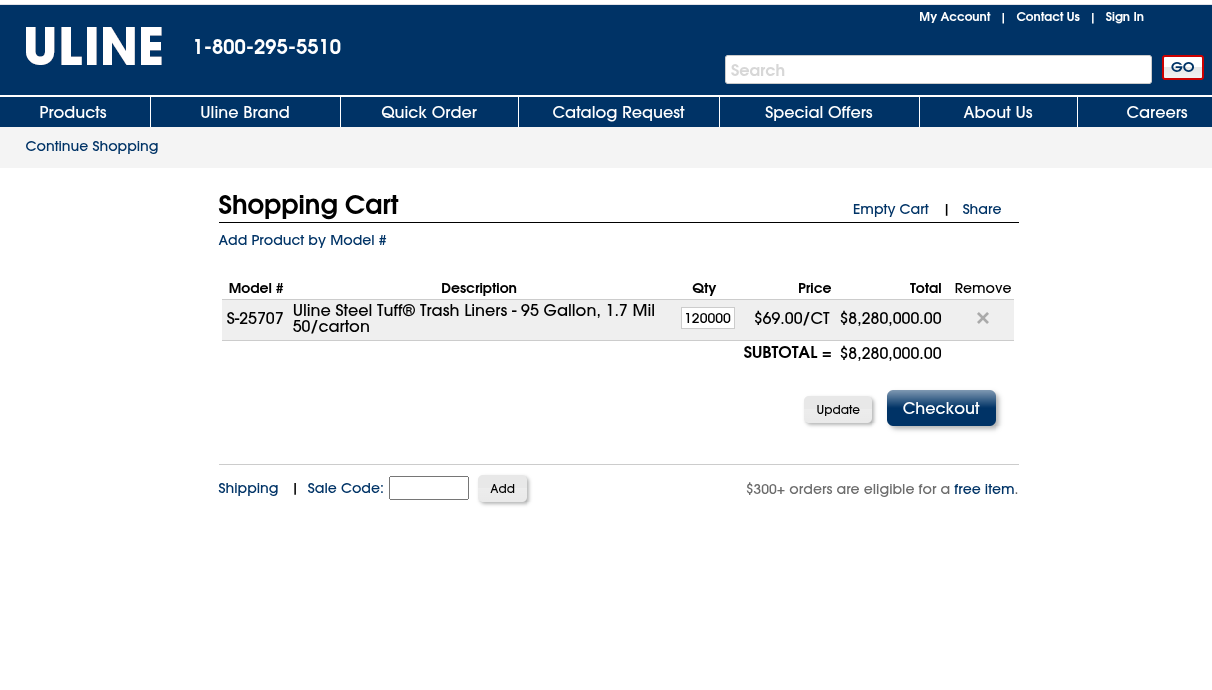Focus the Sale Code input field
Screen dimensions: 1212x690
click(429, 488)
